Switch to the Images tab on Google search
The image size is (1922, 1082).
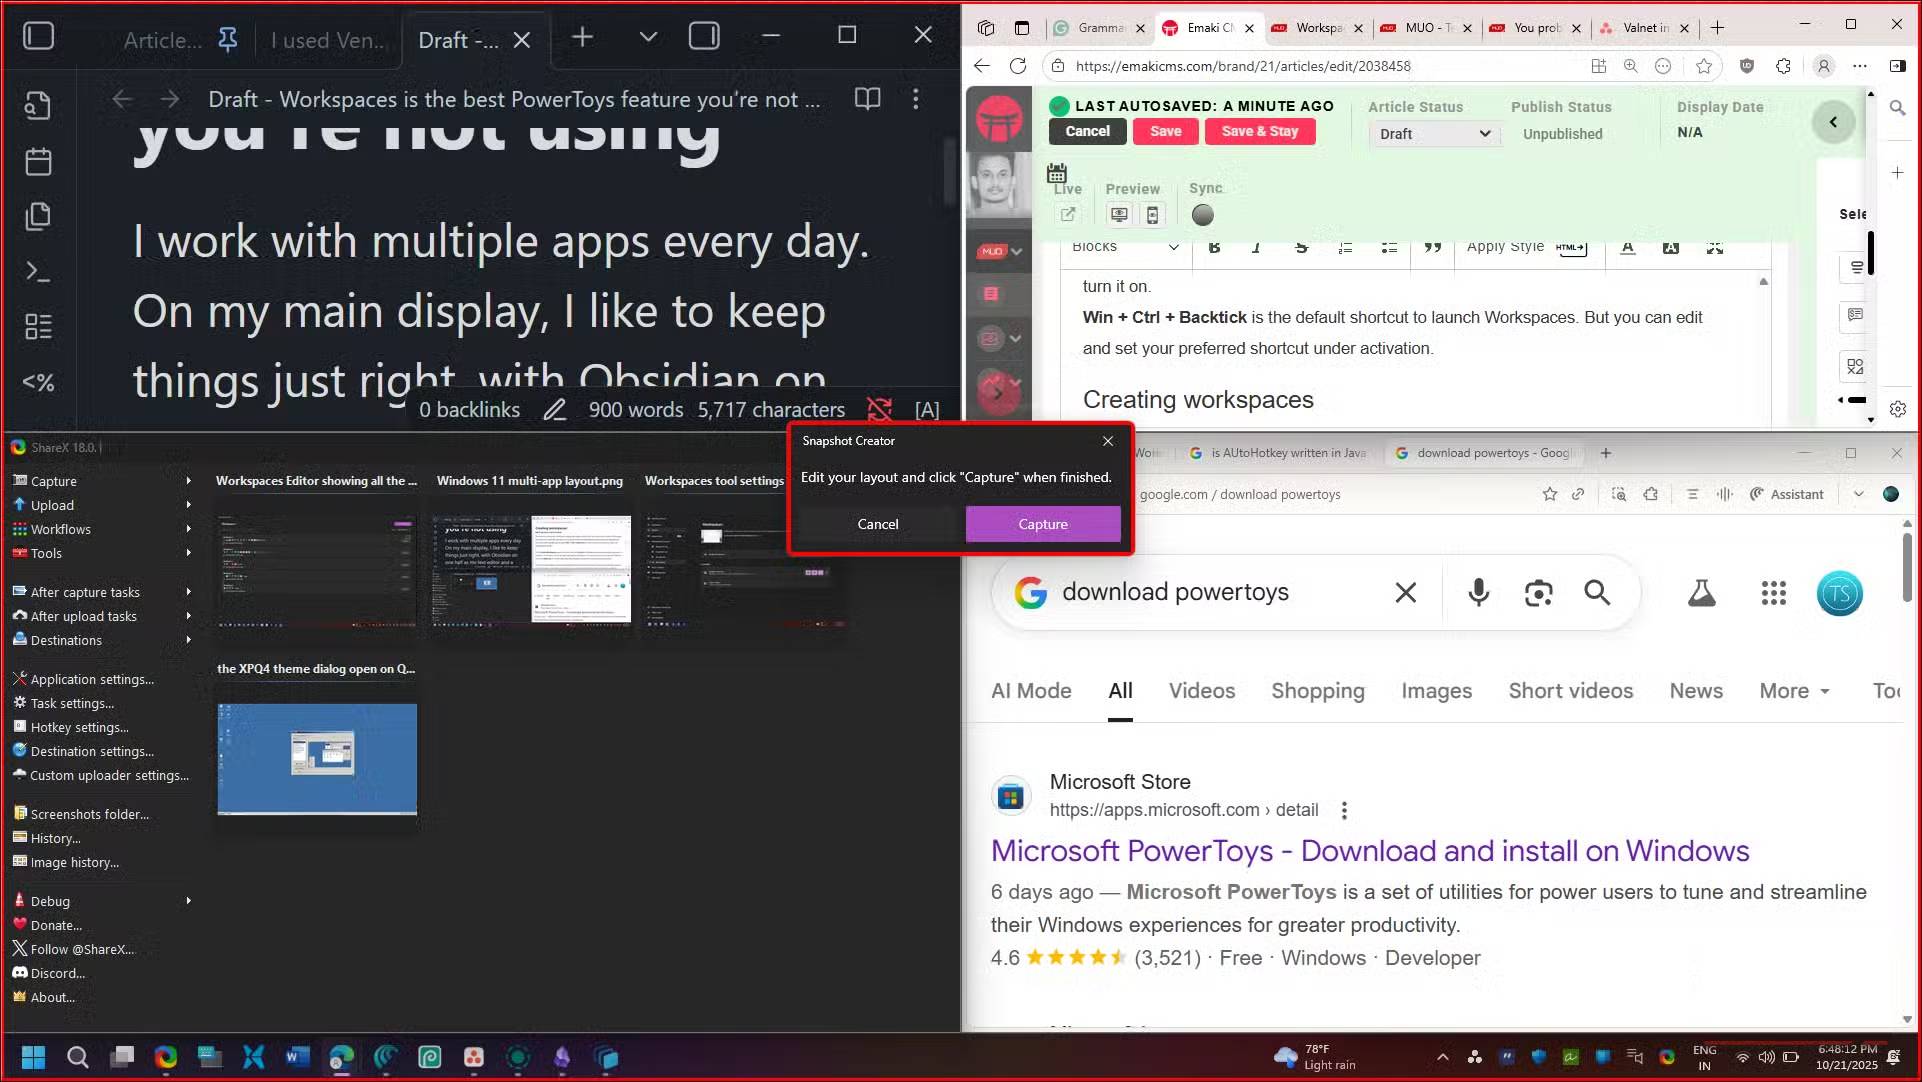point(1436,690)
